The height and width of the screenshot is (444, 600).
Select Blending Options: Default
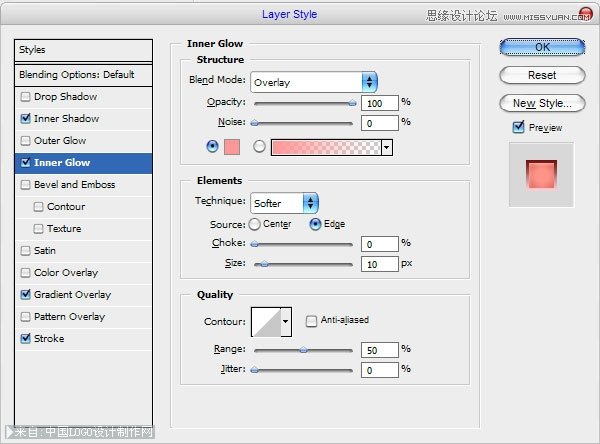tap(76, 75)
